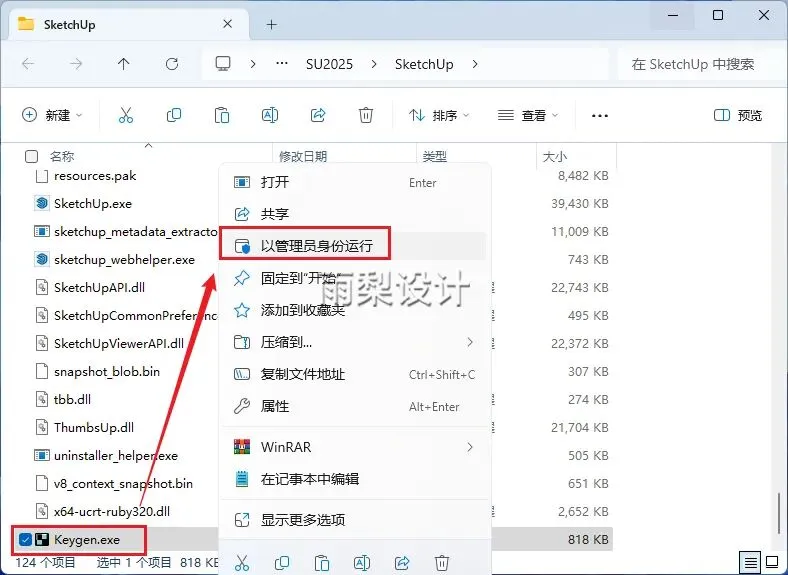This screenshot has height=575, width=788.
Task: Choose Show more options (显示更多选项)
Action: tap(354, 520)
